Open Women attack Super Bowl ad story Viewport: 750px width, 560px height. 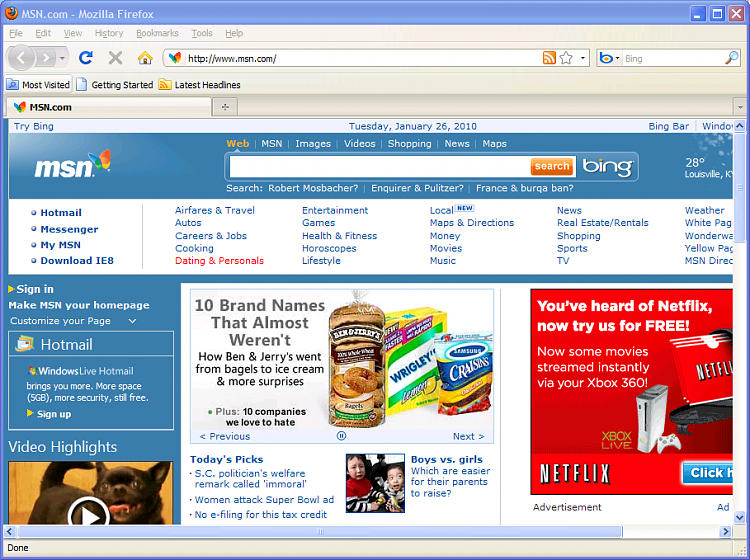point(264,500)
